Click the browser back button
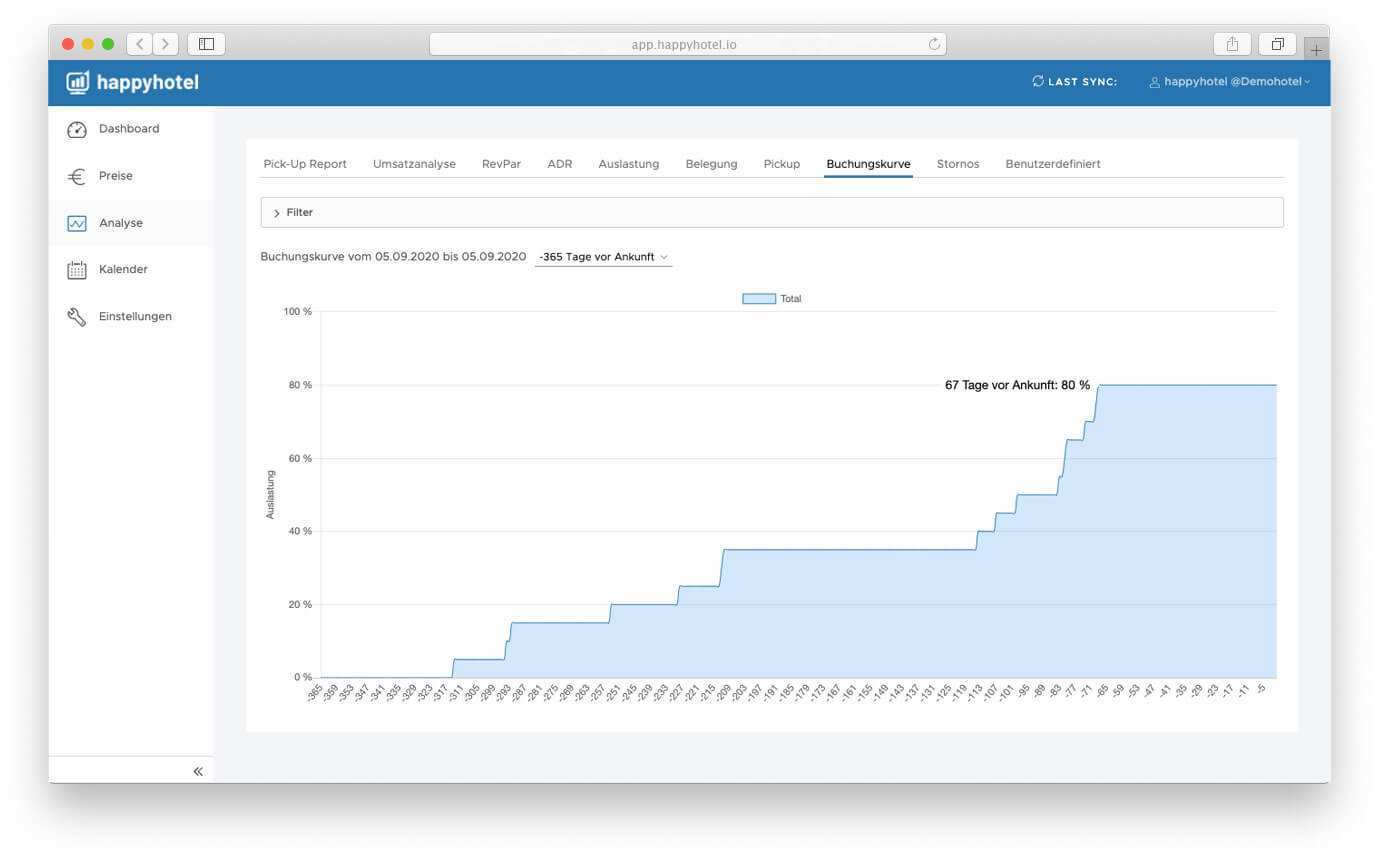 click(x=140, y=44)
